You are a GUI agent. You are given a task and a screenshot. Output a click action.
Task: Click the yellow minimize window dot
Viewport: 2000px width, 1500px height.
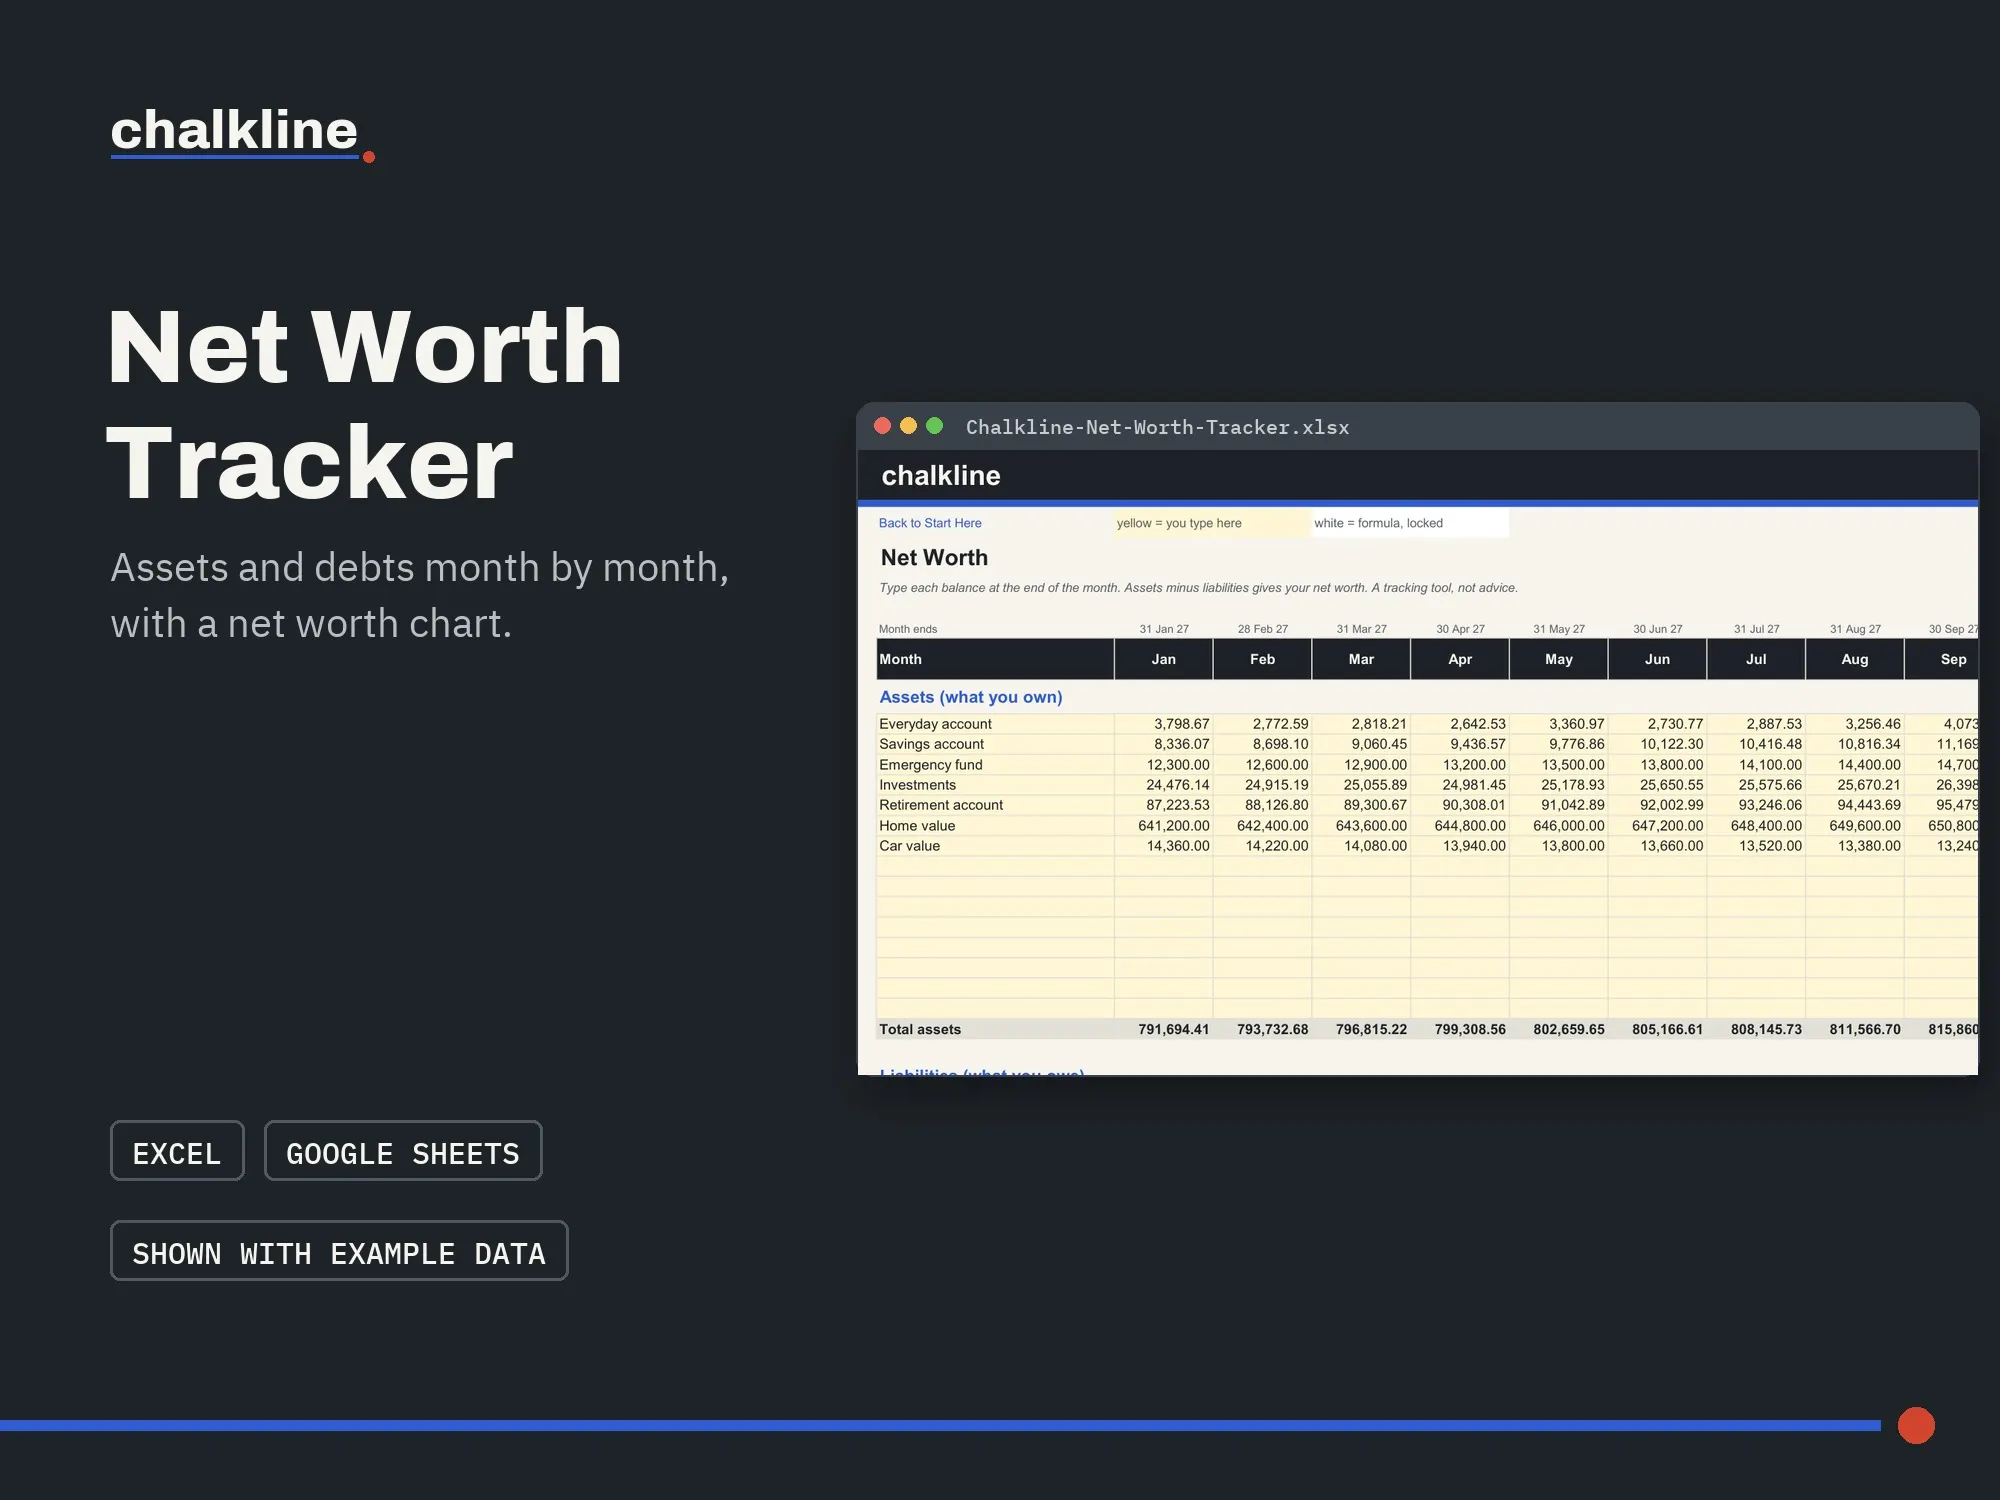(x=908, y=426)
